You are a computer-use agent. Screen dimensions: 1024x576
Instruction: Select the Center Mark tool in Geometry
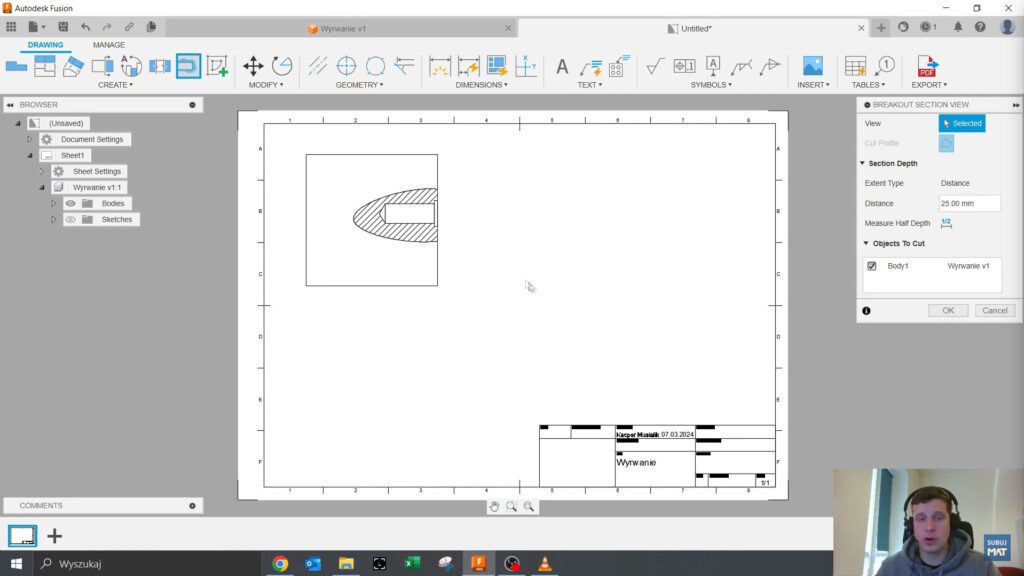(345, 65)
